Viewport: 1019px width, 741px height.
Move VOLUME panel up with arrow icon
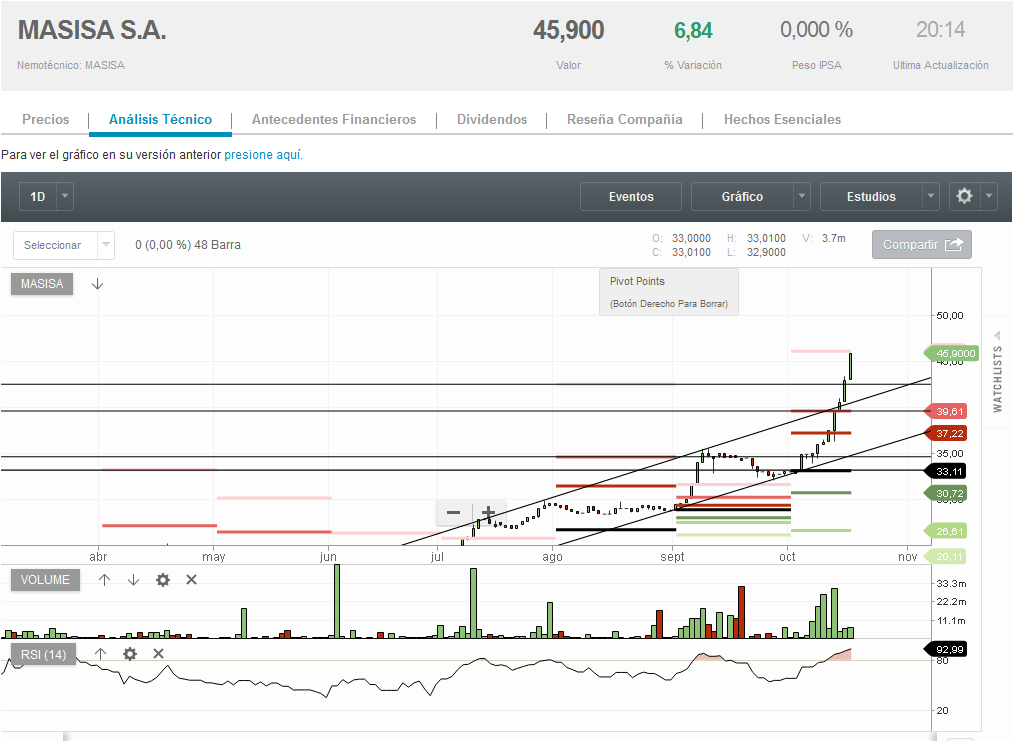pyautogui.click(x=104, y=580)
